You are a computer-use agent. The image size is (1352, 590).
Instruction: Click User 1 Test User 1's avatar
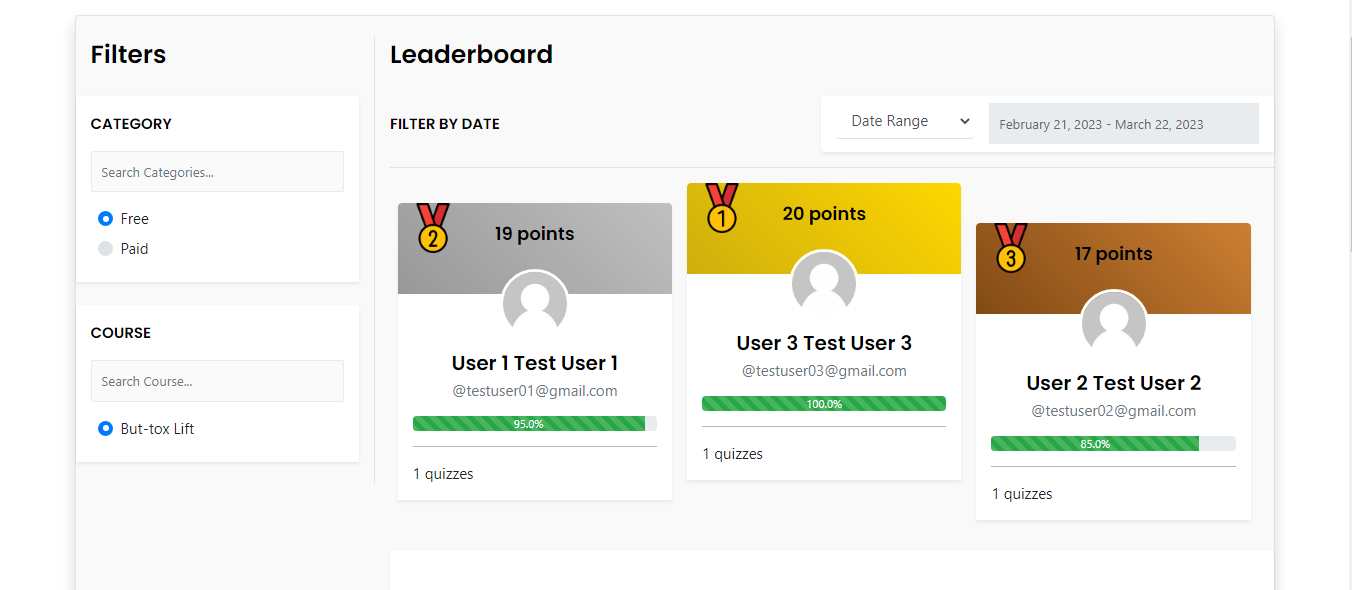535,304
